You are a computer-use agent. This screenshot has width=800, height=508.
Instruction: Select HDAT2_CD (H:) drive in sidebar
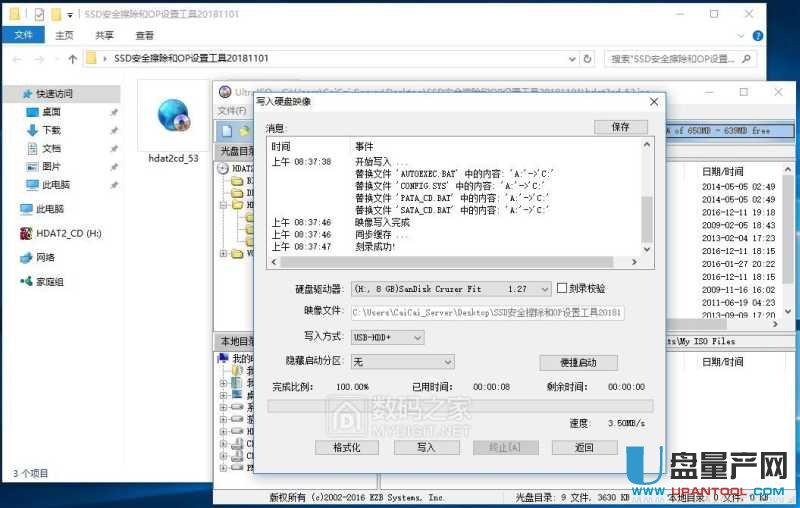click(60, 233)
